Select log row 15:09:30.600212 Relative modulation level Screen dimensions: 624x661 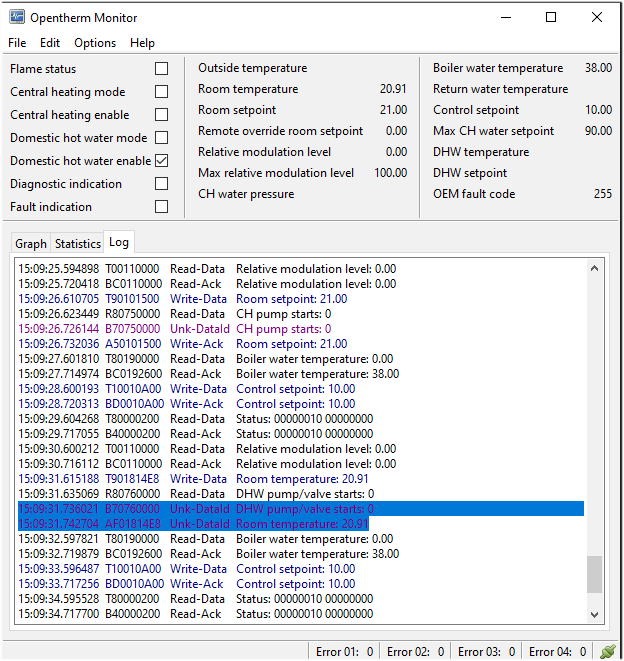301,449
